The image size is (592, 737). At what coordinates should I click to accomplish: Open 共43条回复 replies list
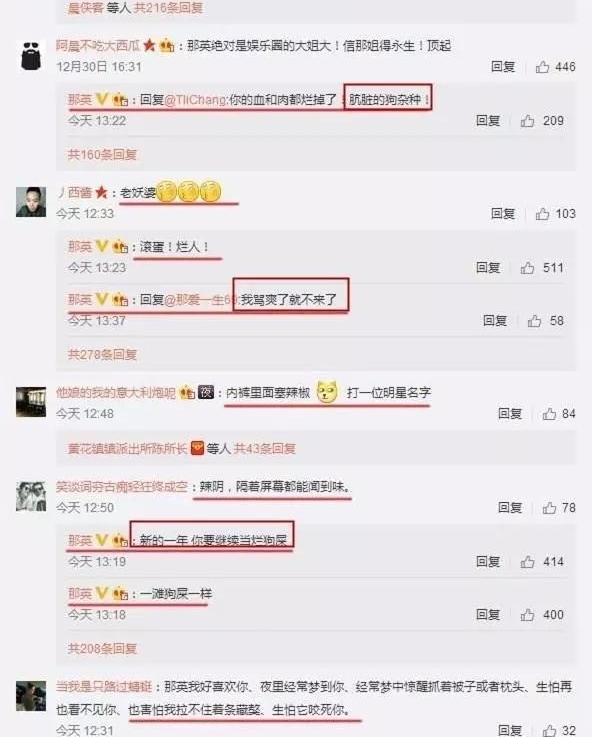(265, 449)
